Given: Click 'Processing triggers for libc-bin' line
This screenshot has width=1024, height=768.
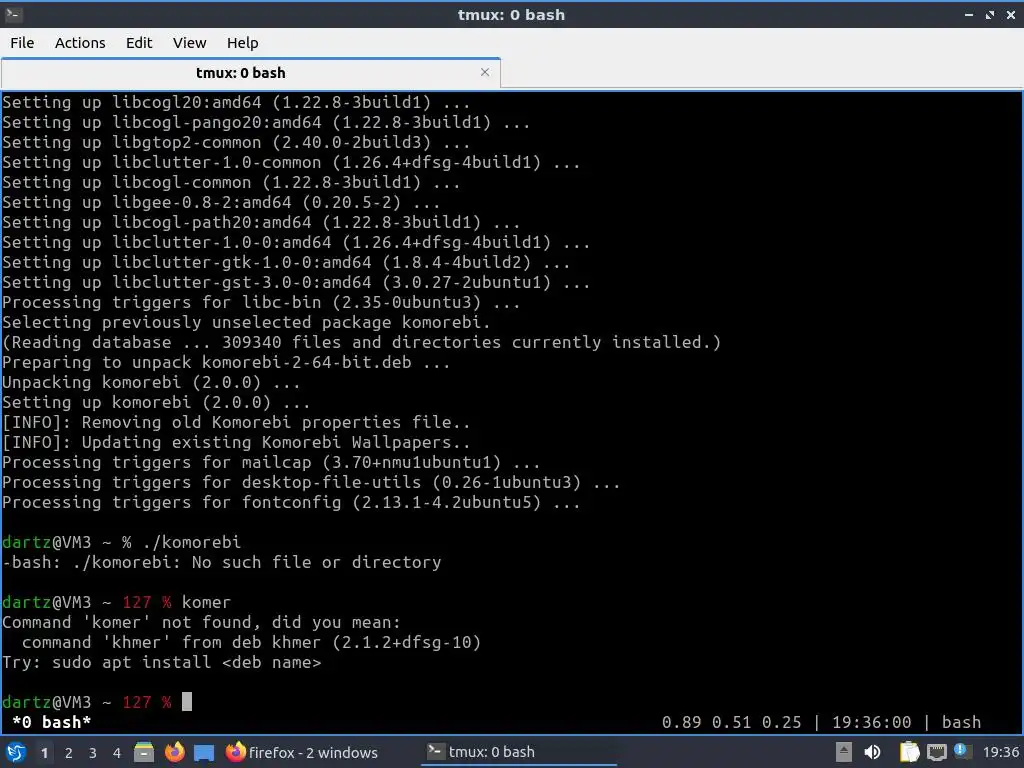Looking at the screenshot, I should 261,302.
